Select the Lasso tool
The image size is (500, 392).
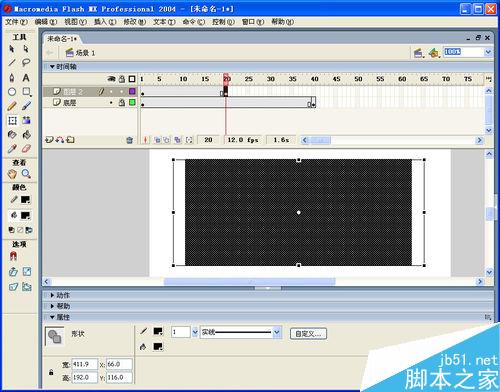(x=26, y=63)
